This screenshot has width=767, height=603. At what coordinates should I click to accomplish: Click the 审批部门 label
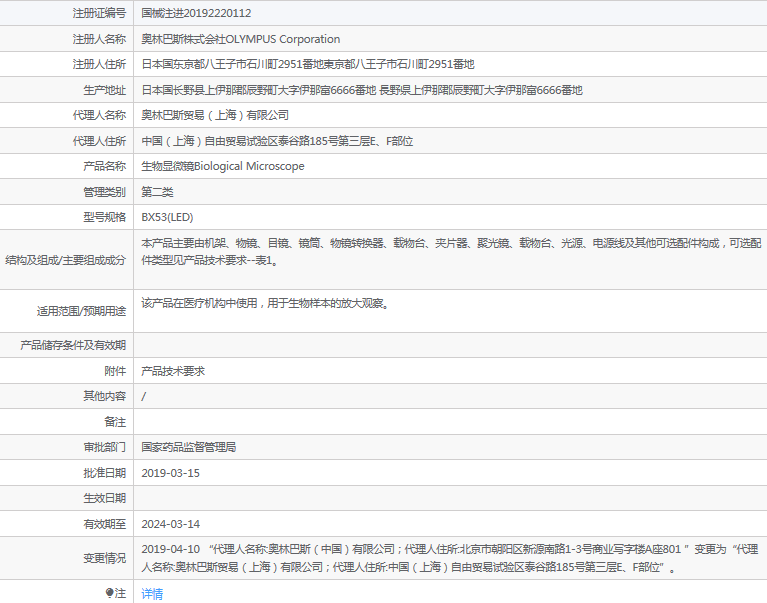coord(105,447)
